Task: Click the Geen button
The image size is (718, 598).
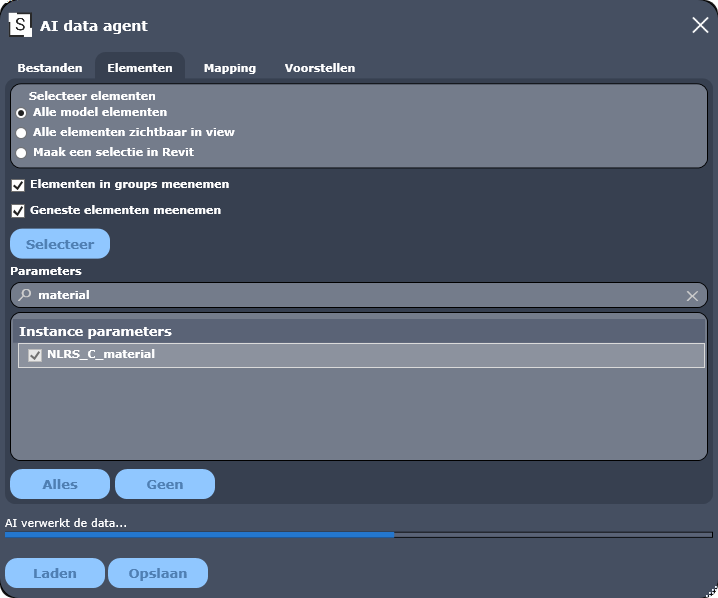Action: (165, 484)
